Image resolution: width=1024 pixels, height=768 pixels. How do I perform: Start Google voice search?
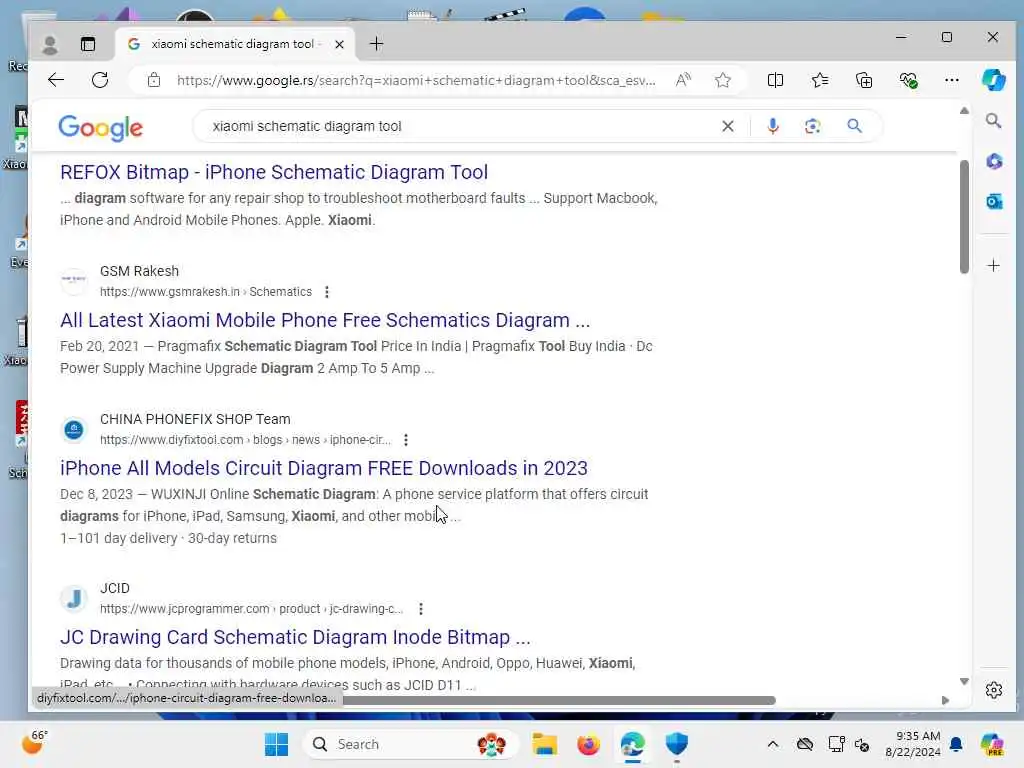[772, 126]
